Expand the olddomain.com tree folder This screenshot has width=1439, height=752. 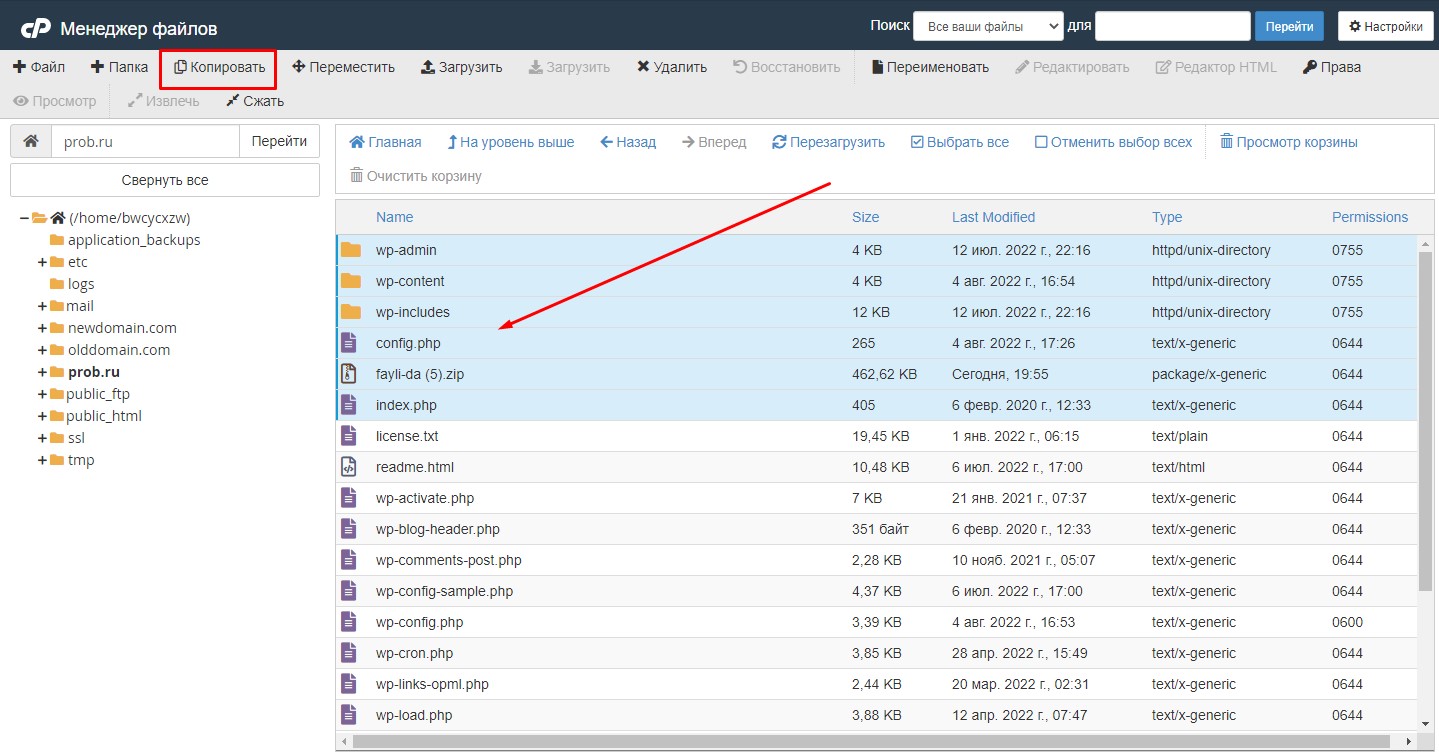(42, 350)
